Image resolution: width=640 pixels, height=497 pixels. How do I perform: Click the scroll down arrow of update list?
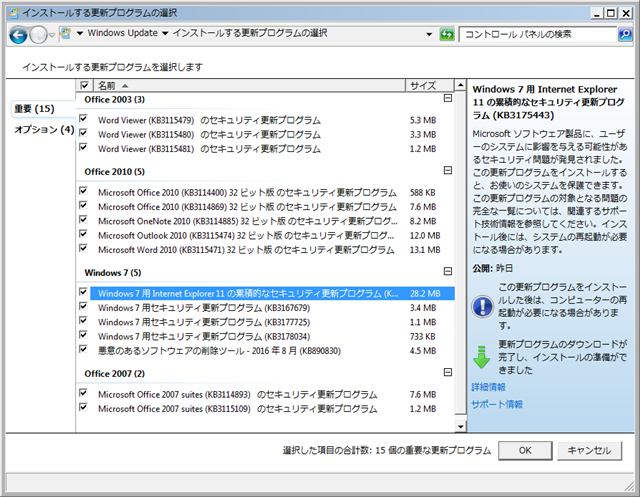point(460,427)
